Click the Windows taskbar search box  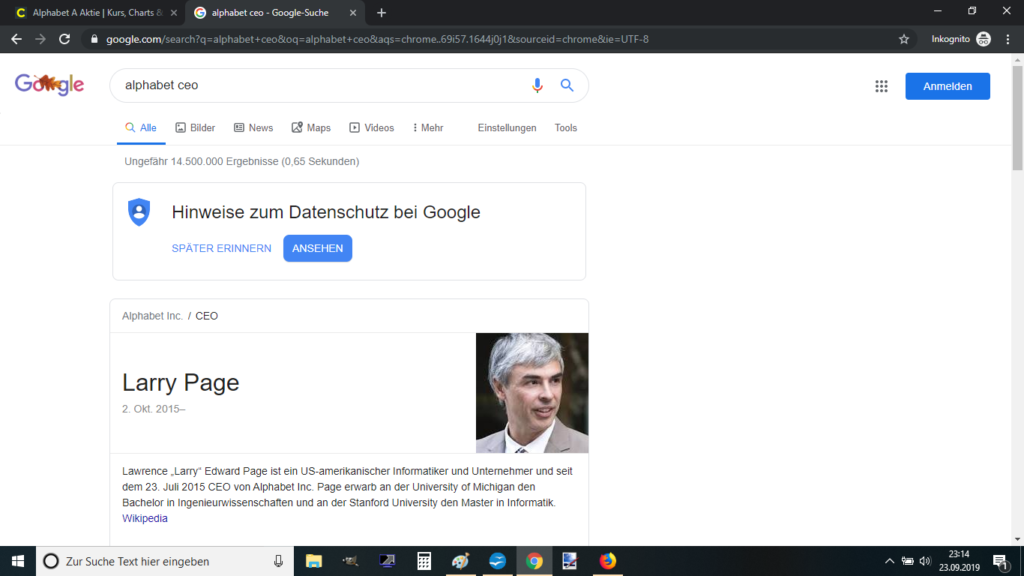click(165, 561)
